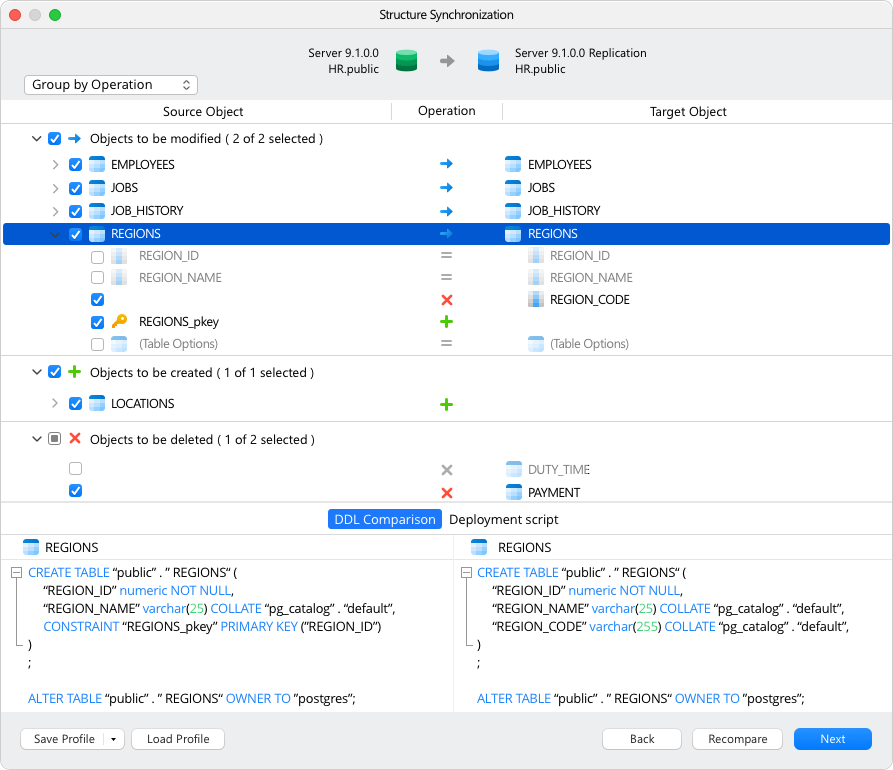Click the target REGIONS table icon
Image resolution: width=893 pixels, height=770 pixels.
pos(513,234)
